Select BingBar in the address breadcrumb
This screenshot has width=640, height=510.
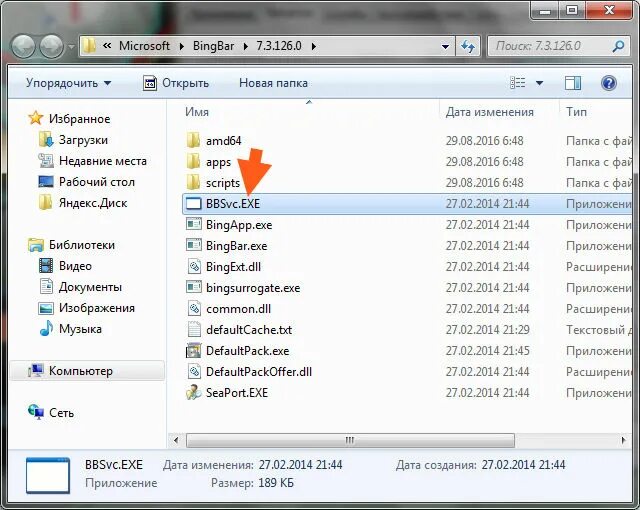[x=213, y=46]
